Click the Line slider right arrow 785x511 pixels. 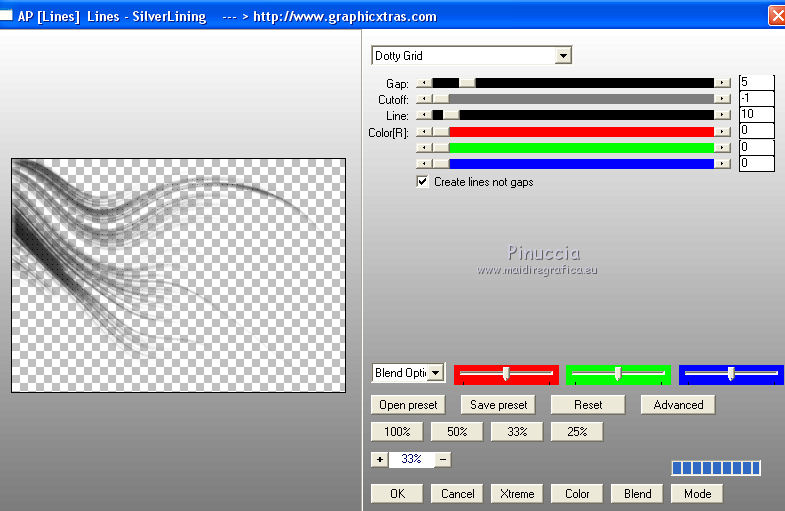click(x=722, y=115)
